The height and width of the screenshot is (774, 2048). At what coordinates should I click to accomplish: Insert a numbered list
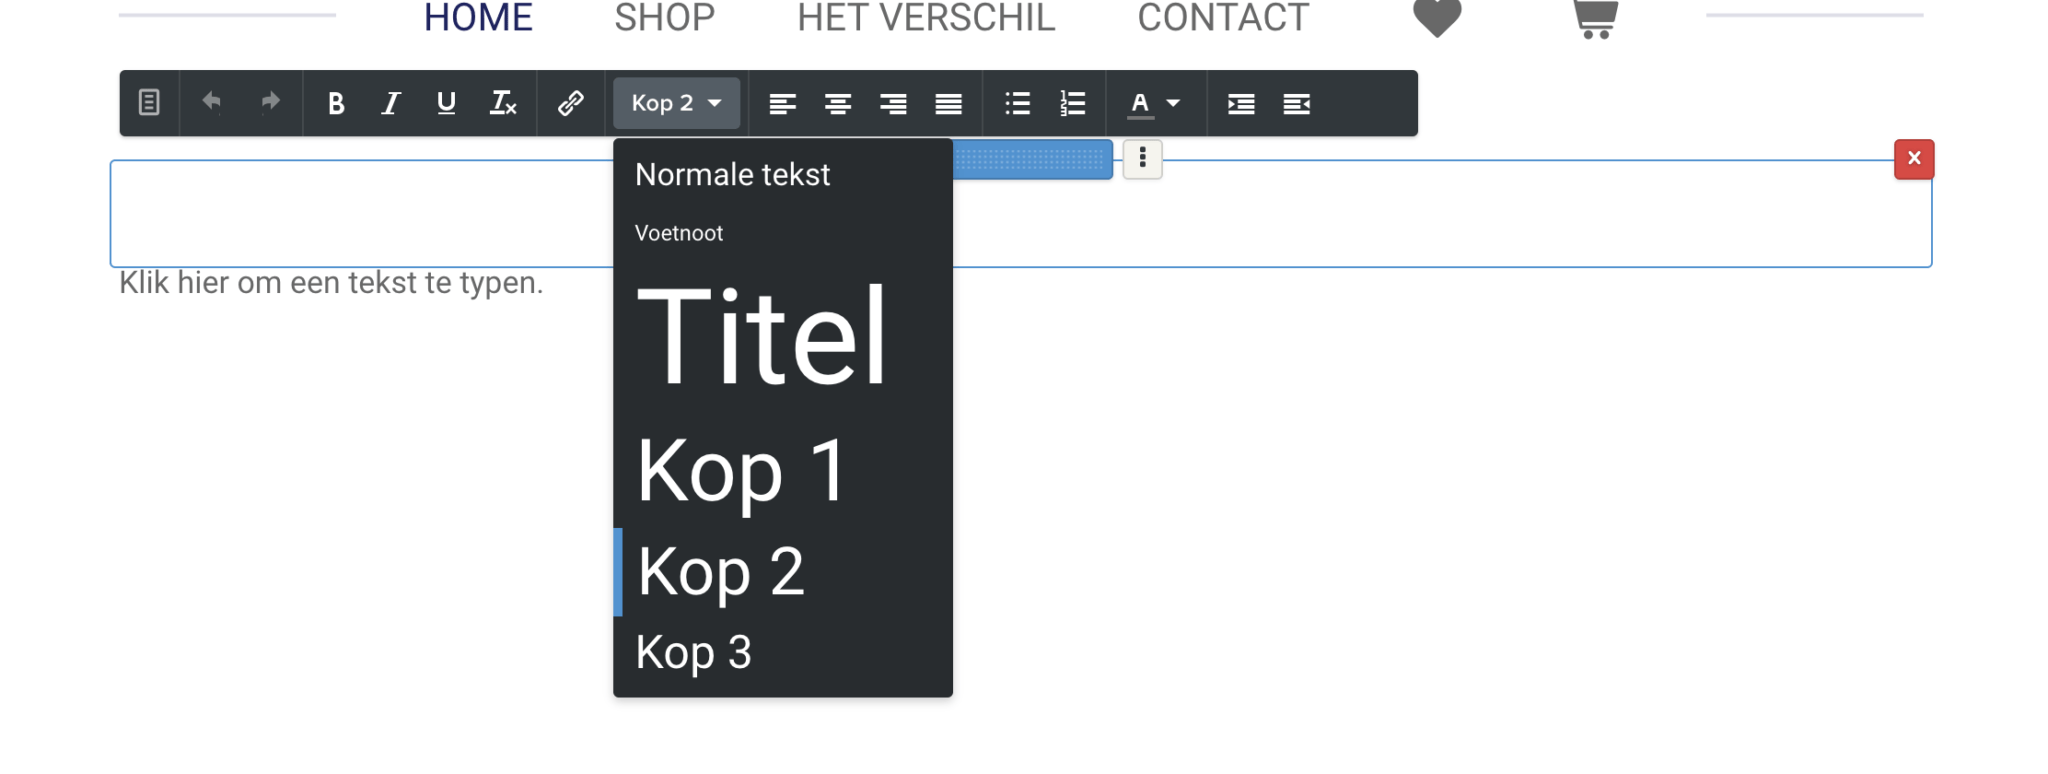tap(1073, 103)
